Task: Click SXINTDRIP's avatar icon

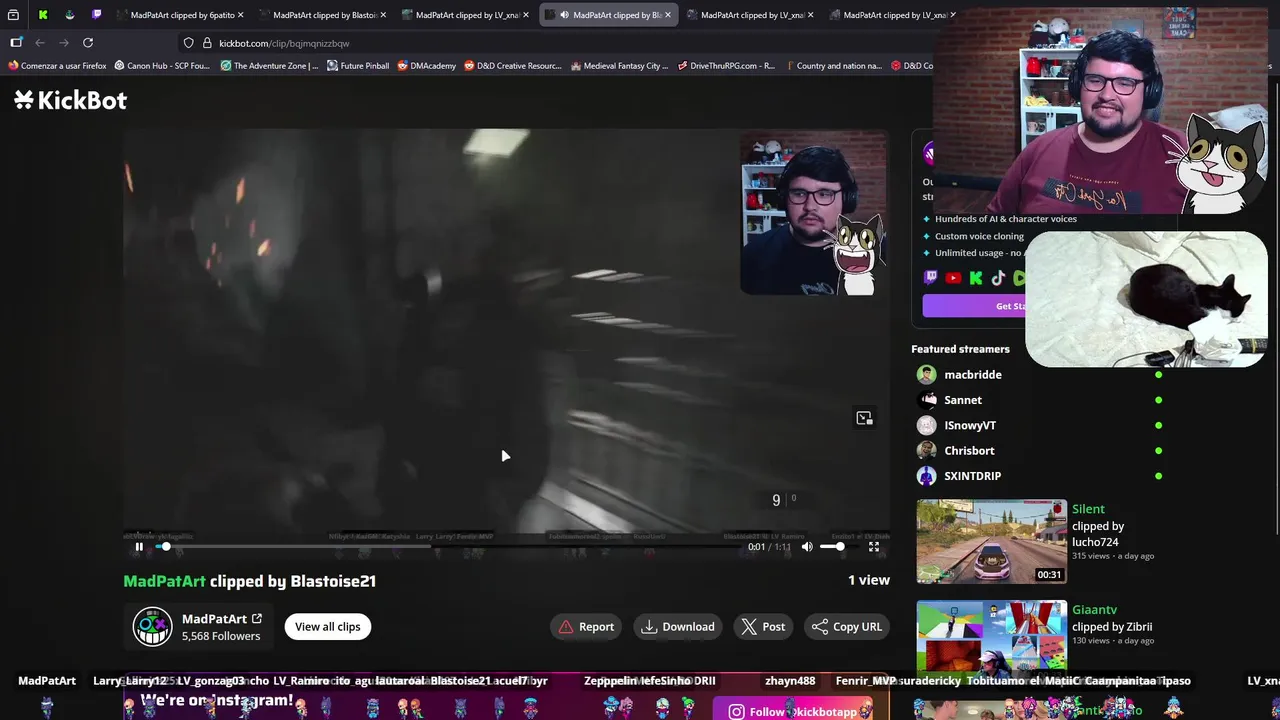Action: pos(926,476)
